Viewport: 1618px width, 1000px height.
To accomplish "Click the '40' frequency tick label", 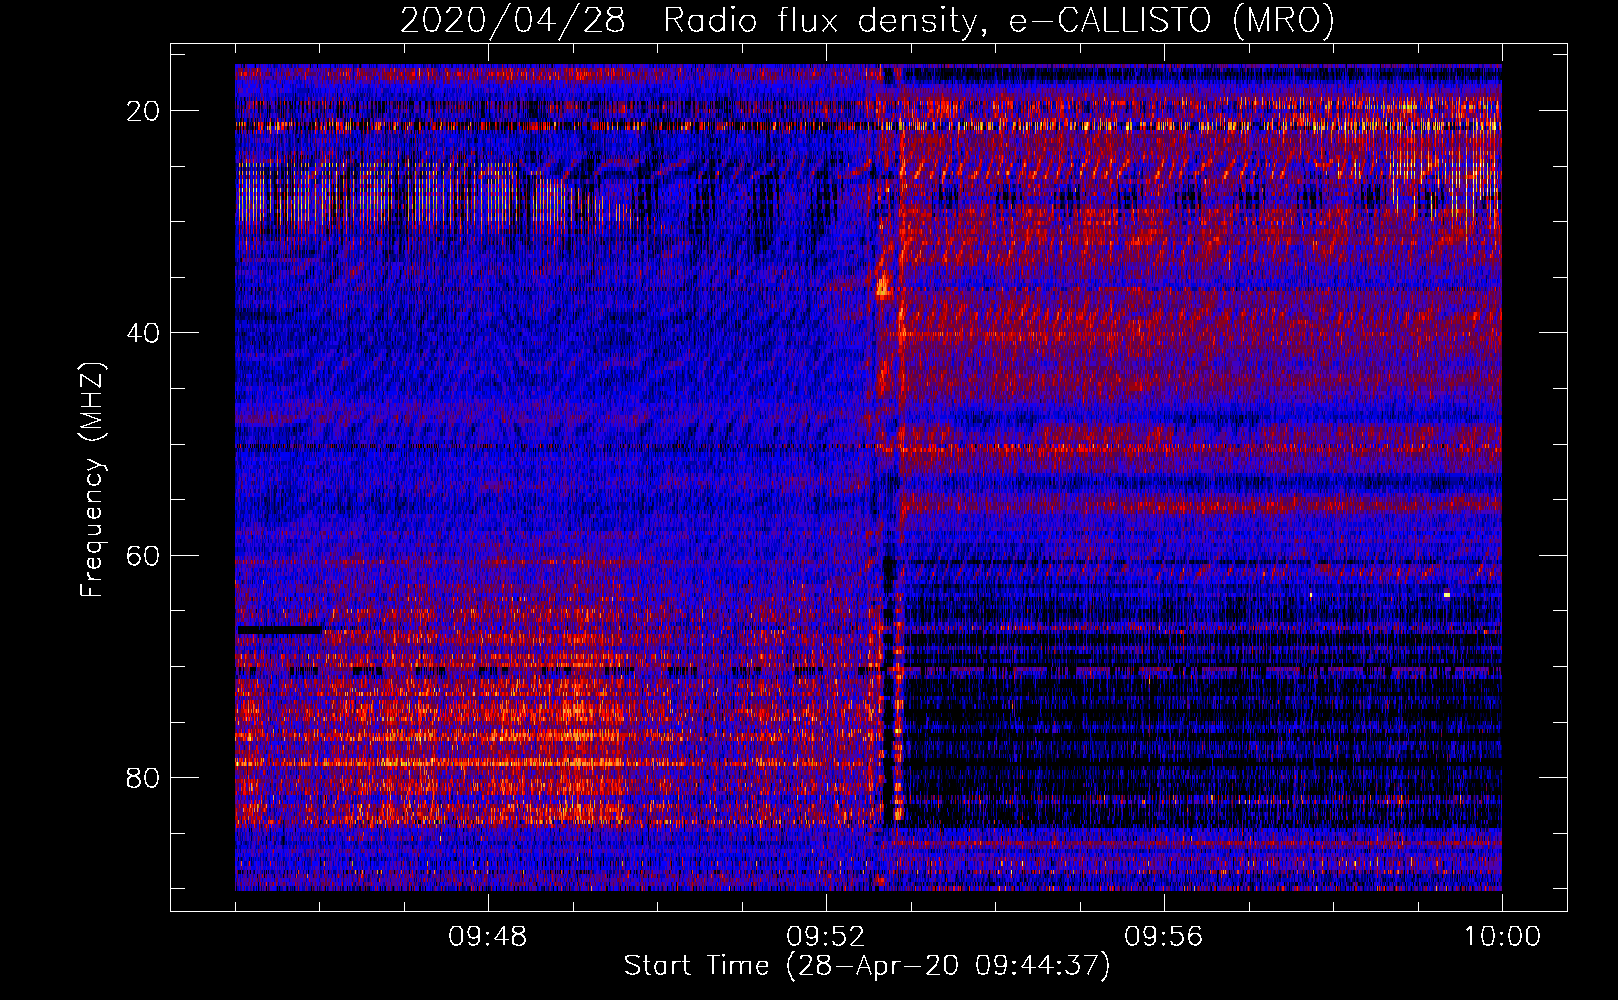I will point(143,333).
